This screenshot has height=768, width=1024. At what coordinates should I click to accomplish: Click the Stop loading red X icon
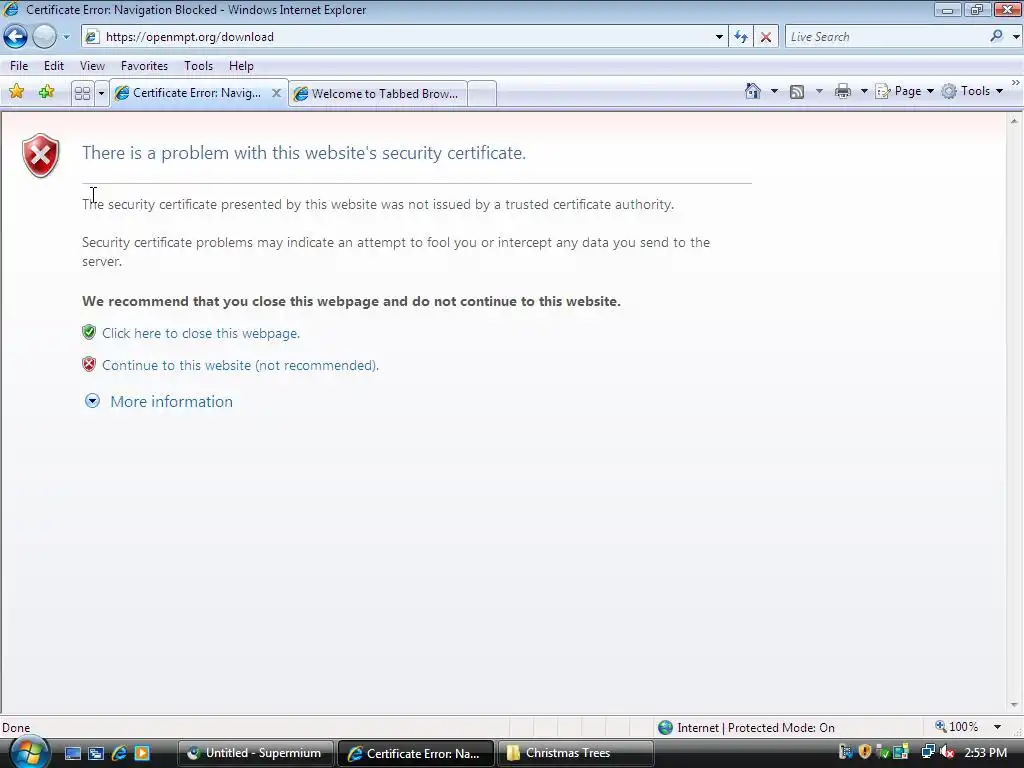[x=765, y=37]
